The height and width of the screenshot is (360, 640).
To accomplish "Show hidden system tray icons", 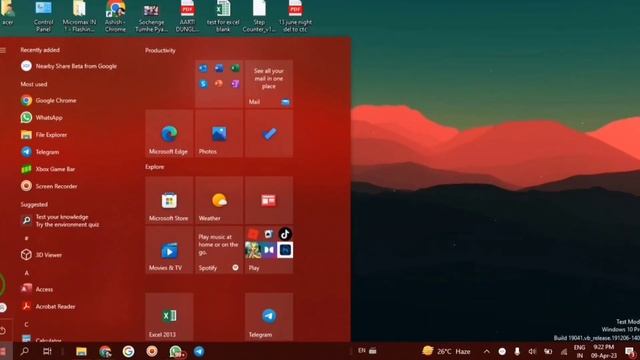I will click(x=487, y=351).
